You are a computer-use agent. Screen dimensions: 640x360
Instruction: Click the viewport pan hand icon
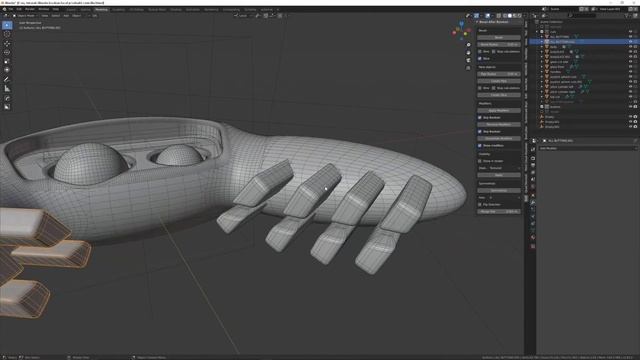pos(468,53)
